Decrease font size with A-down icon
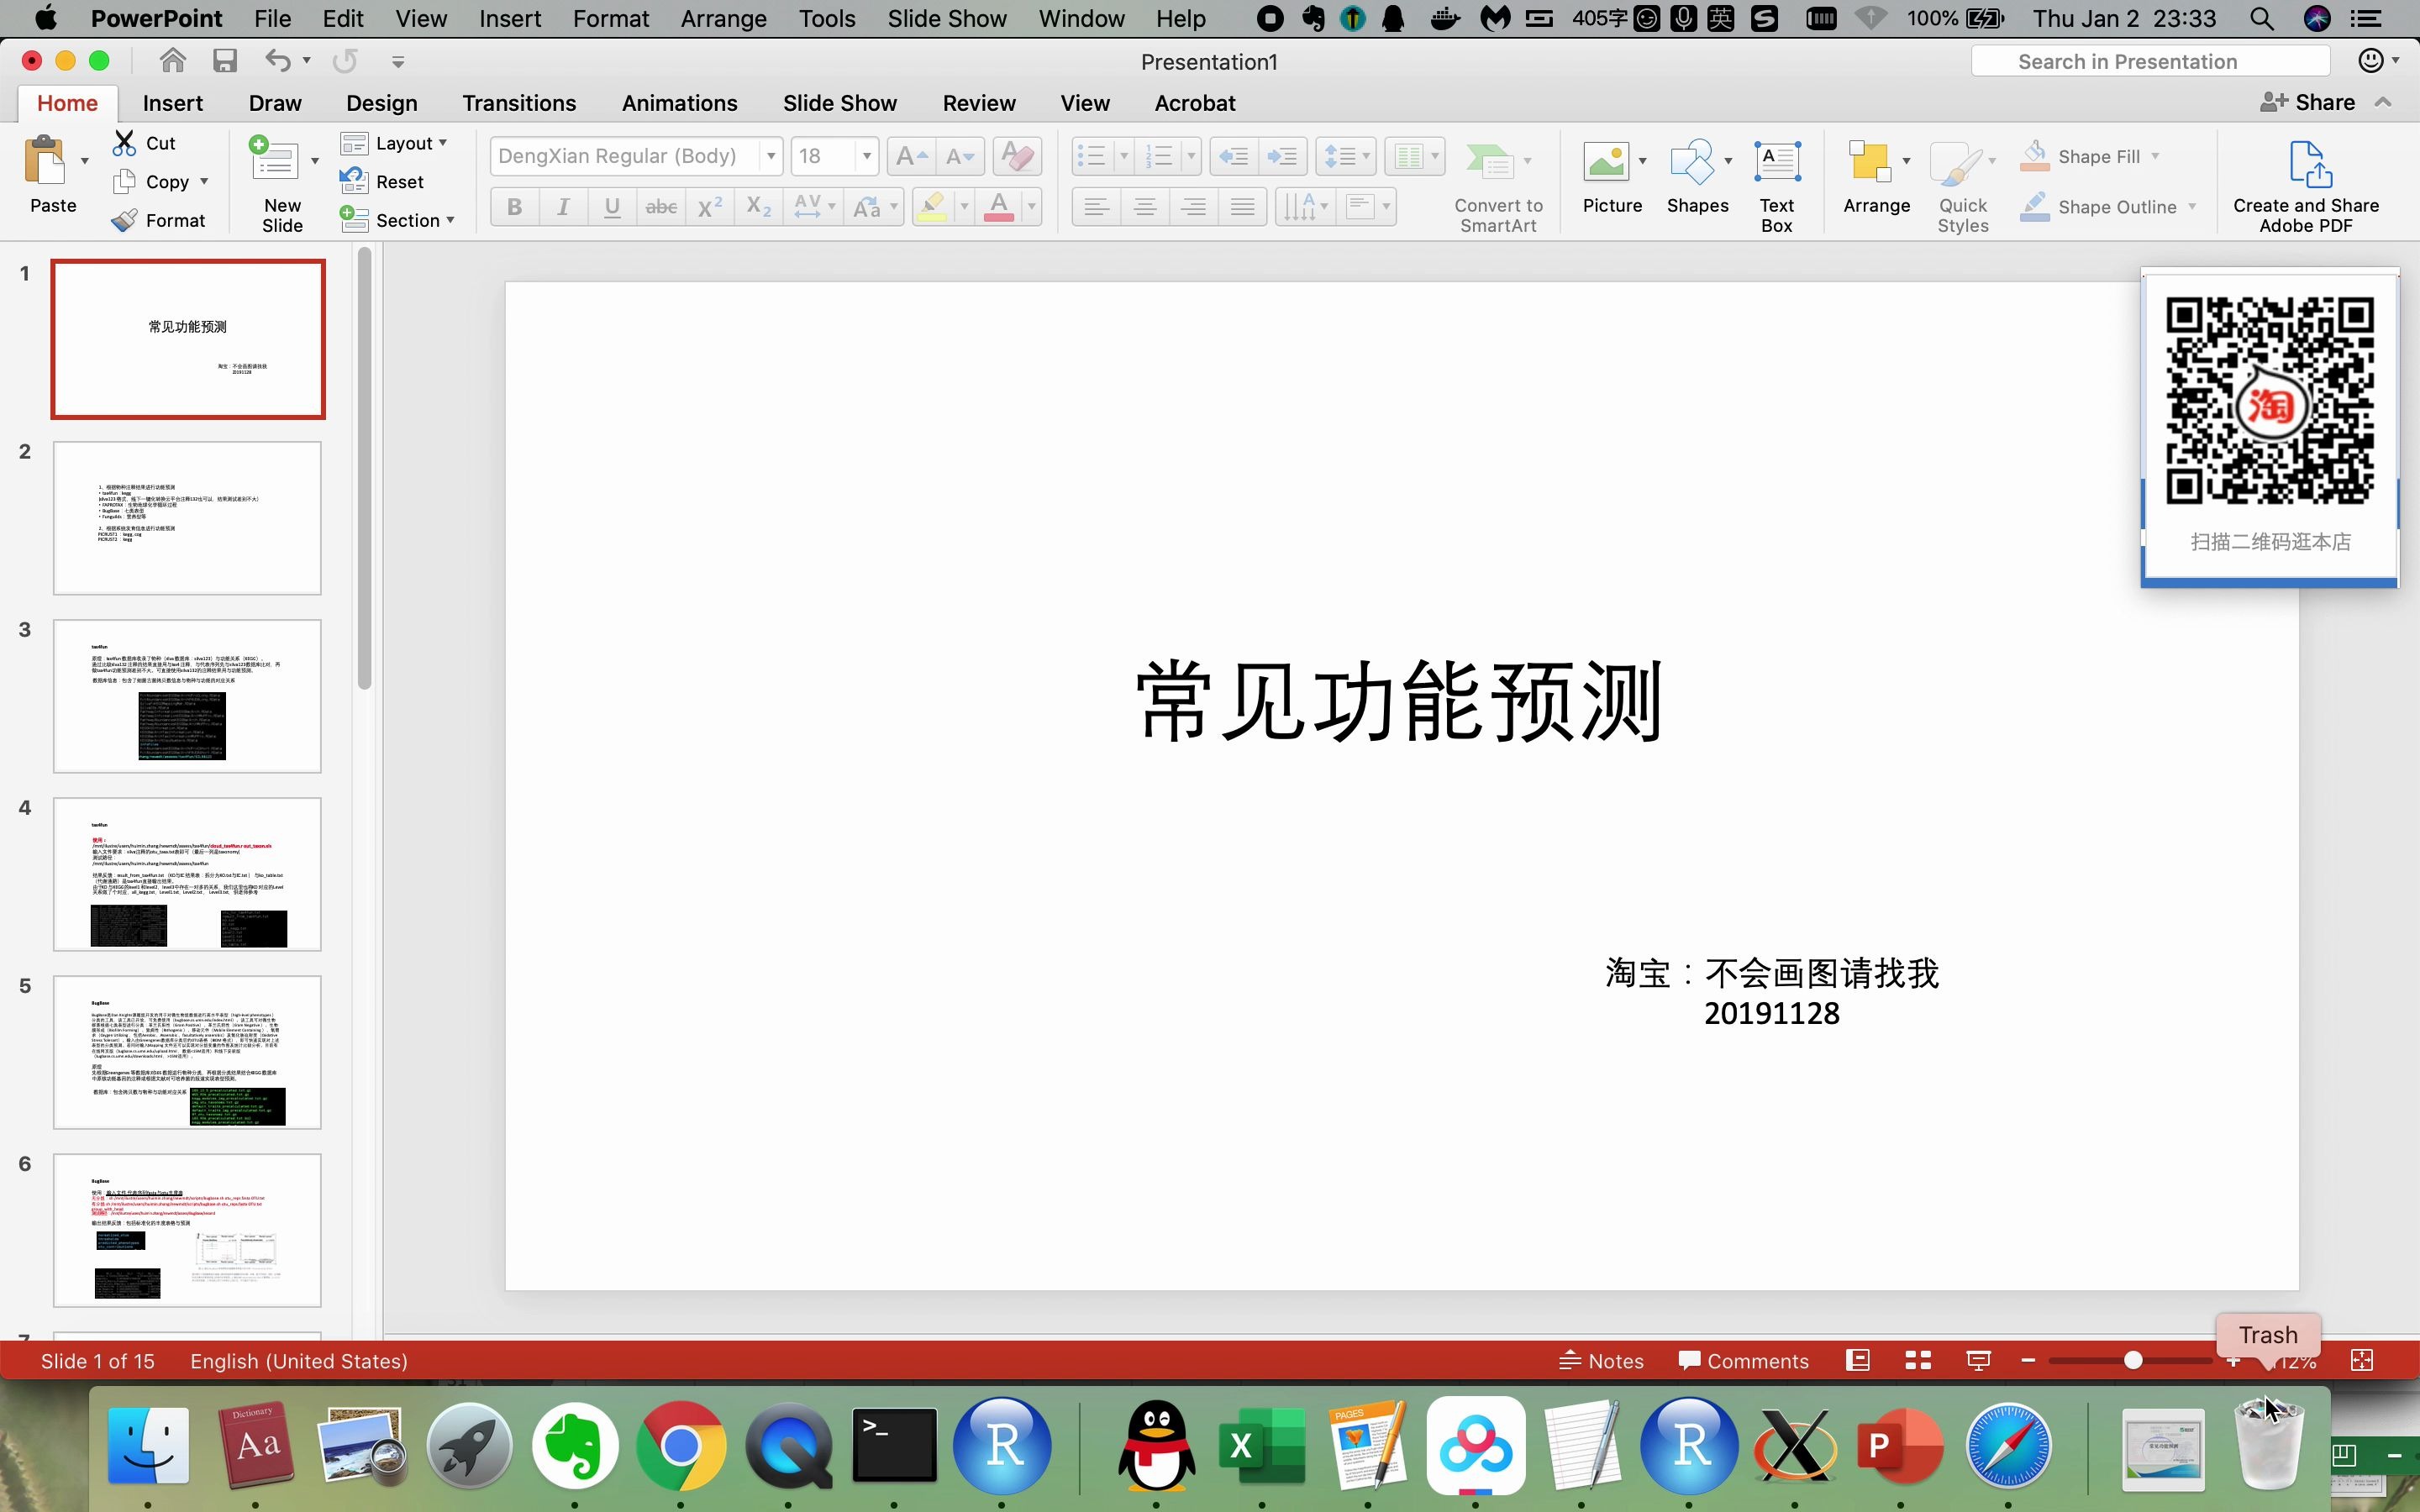The width and height of the screenshot is (2420, 1512). click(x=960, y=156)
